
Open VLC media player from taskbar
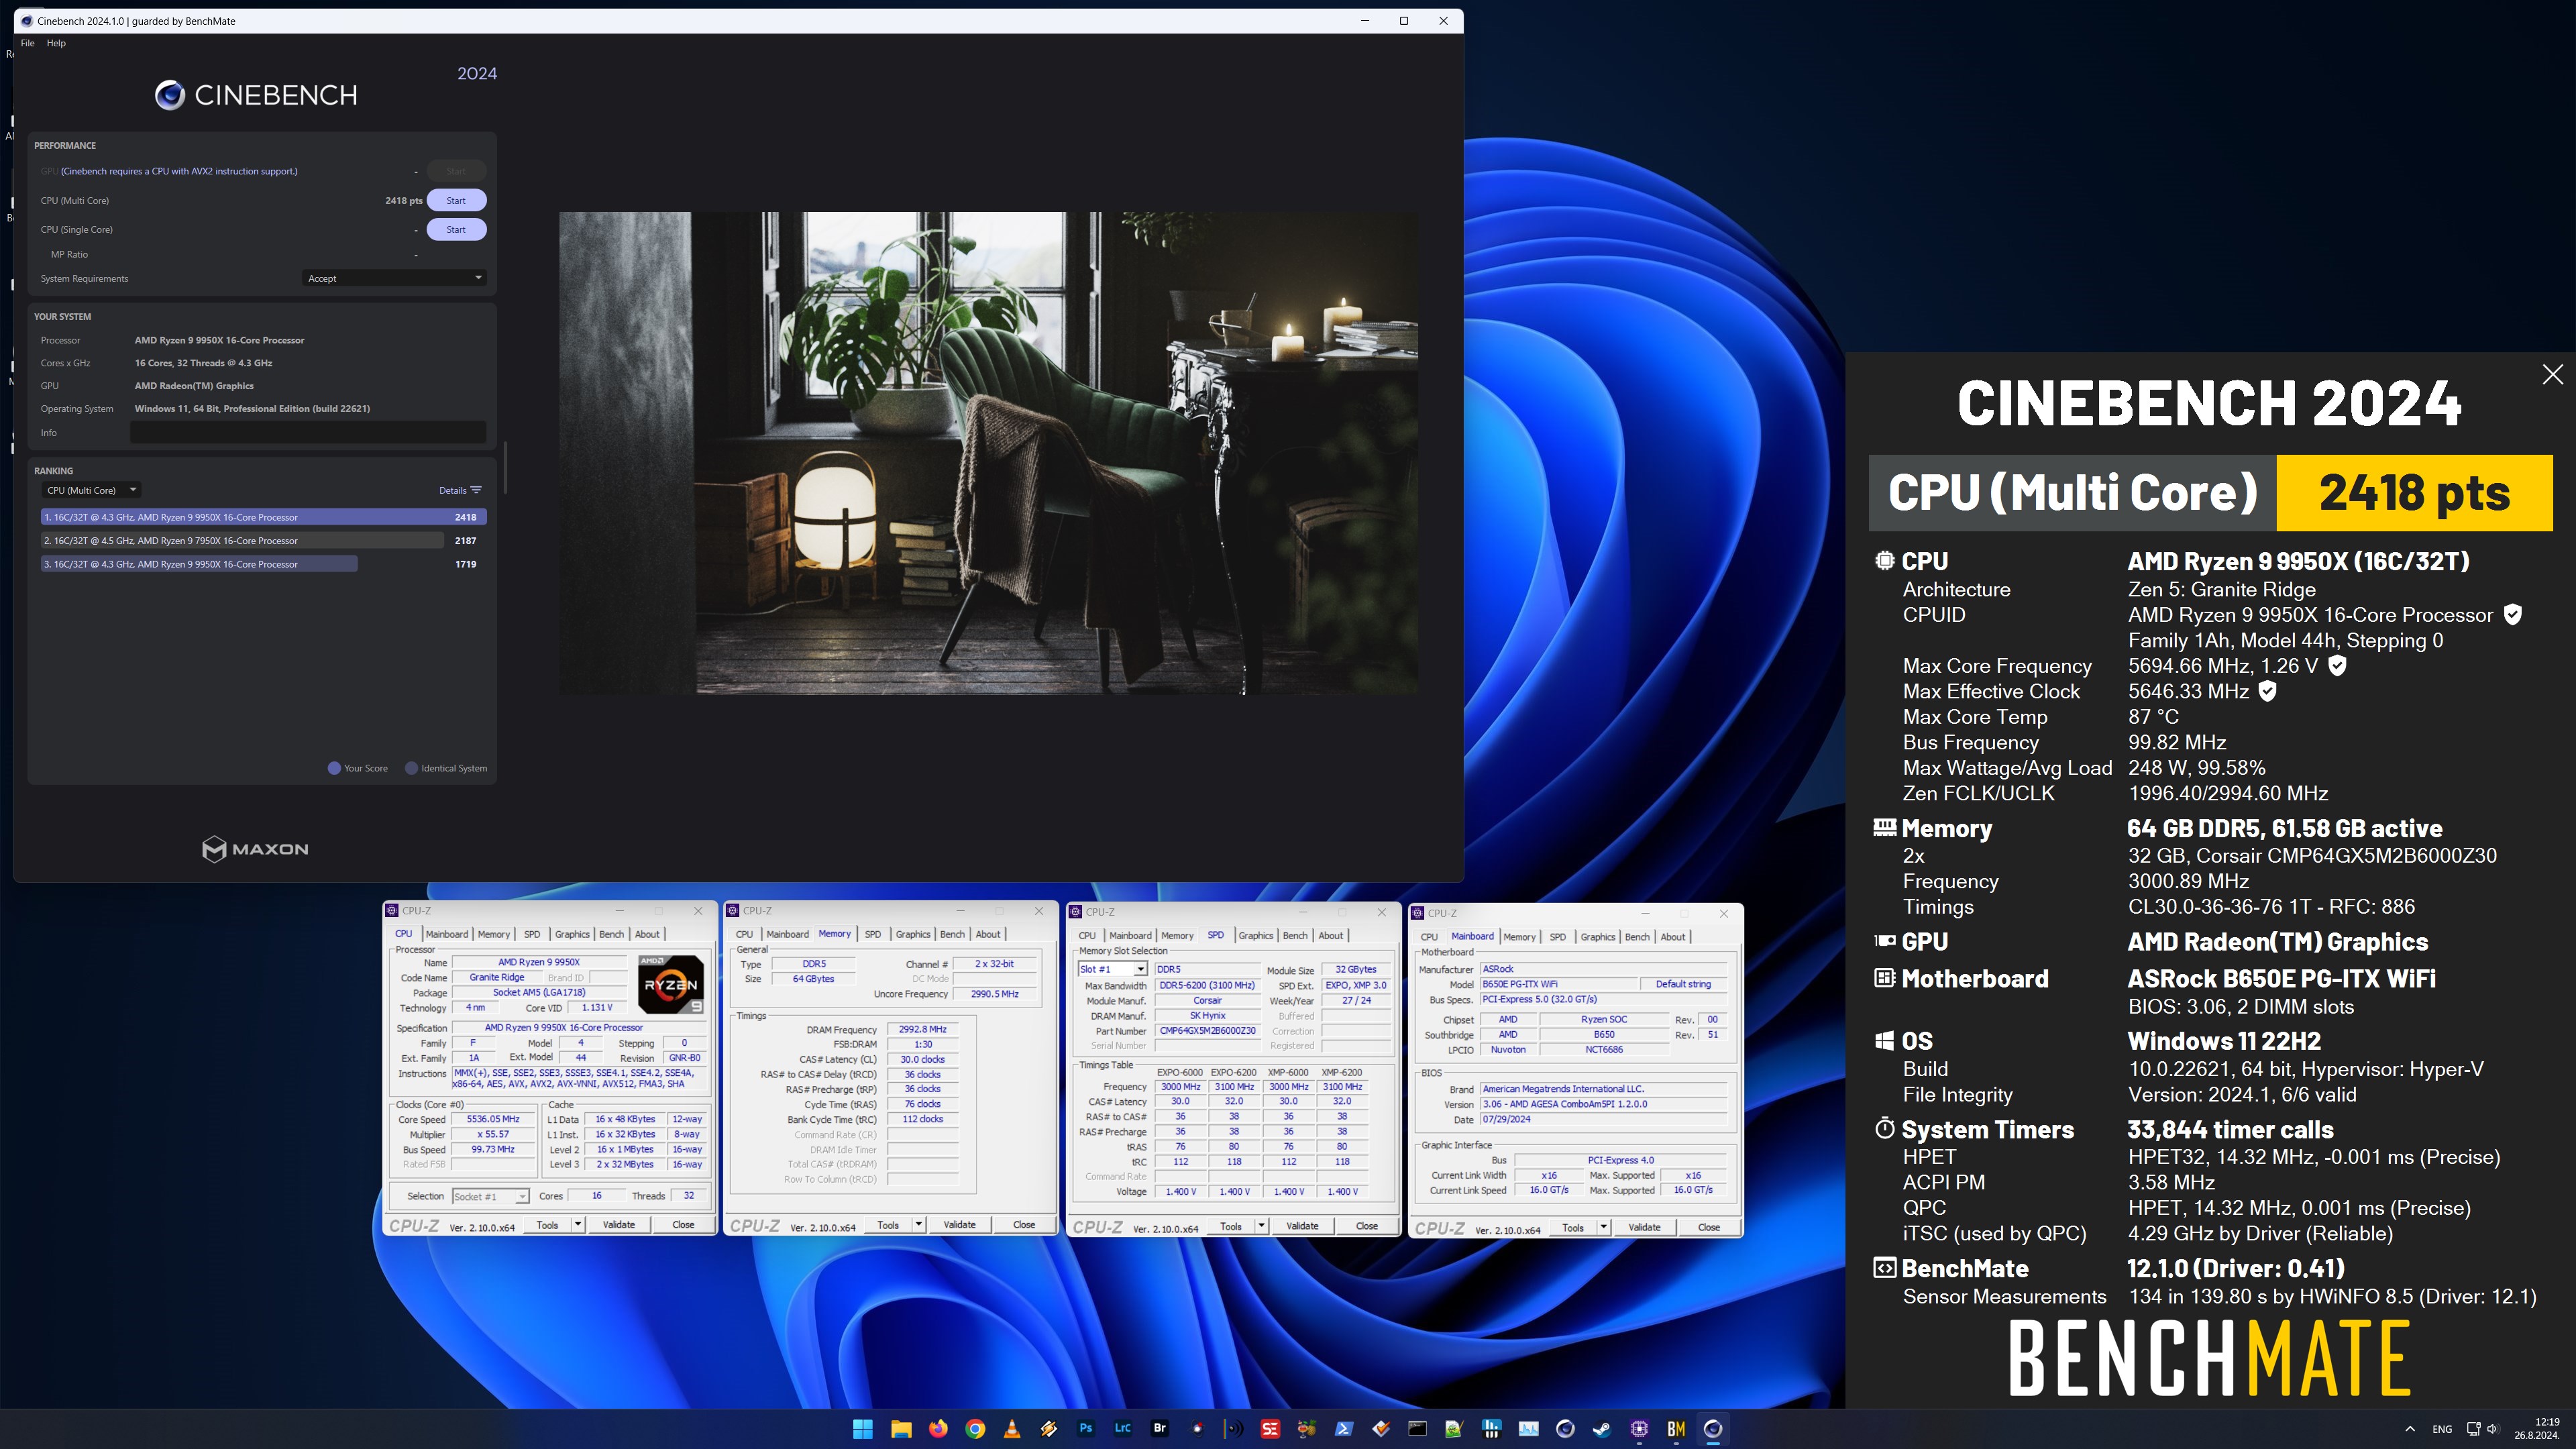point(1012,1429)
